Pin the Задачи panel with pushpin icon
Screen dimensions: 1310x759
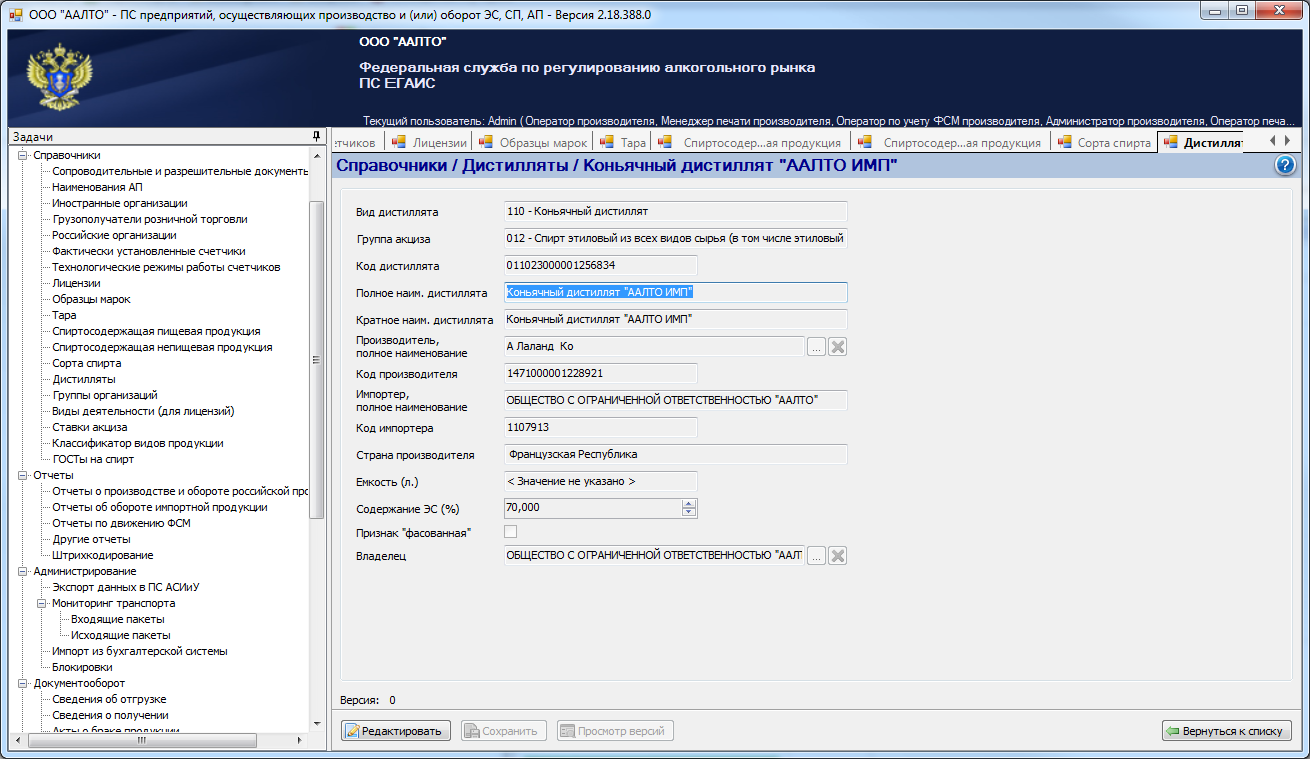pyautogui.click(x=317, y=137)
